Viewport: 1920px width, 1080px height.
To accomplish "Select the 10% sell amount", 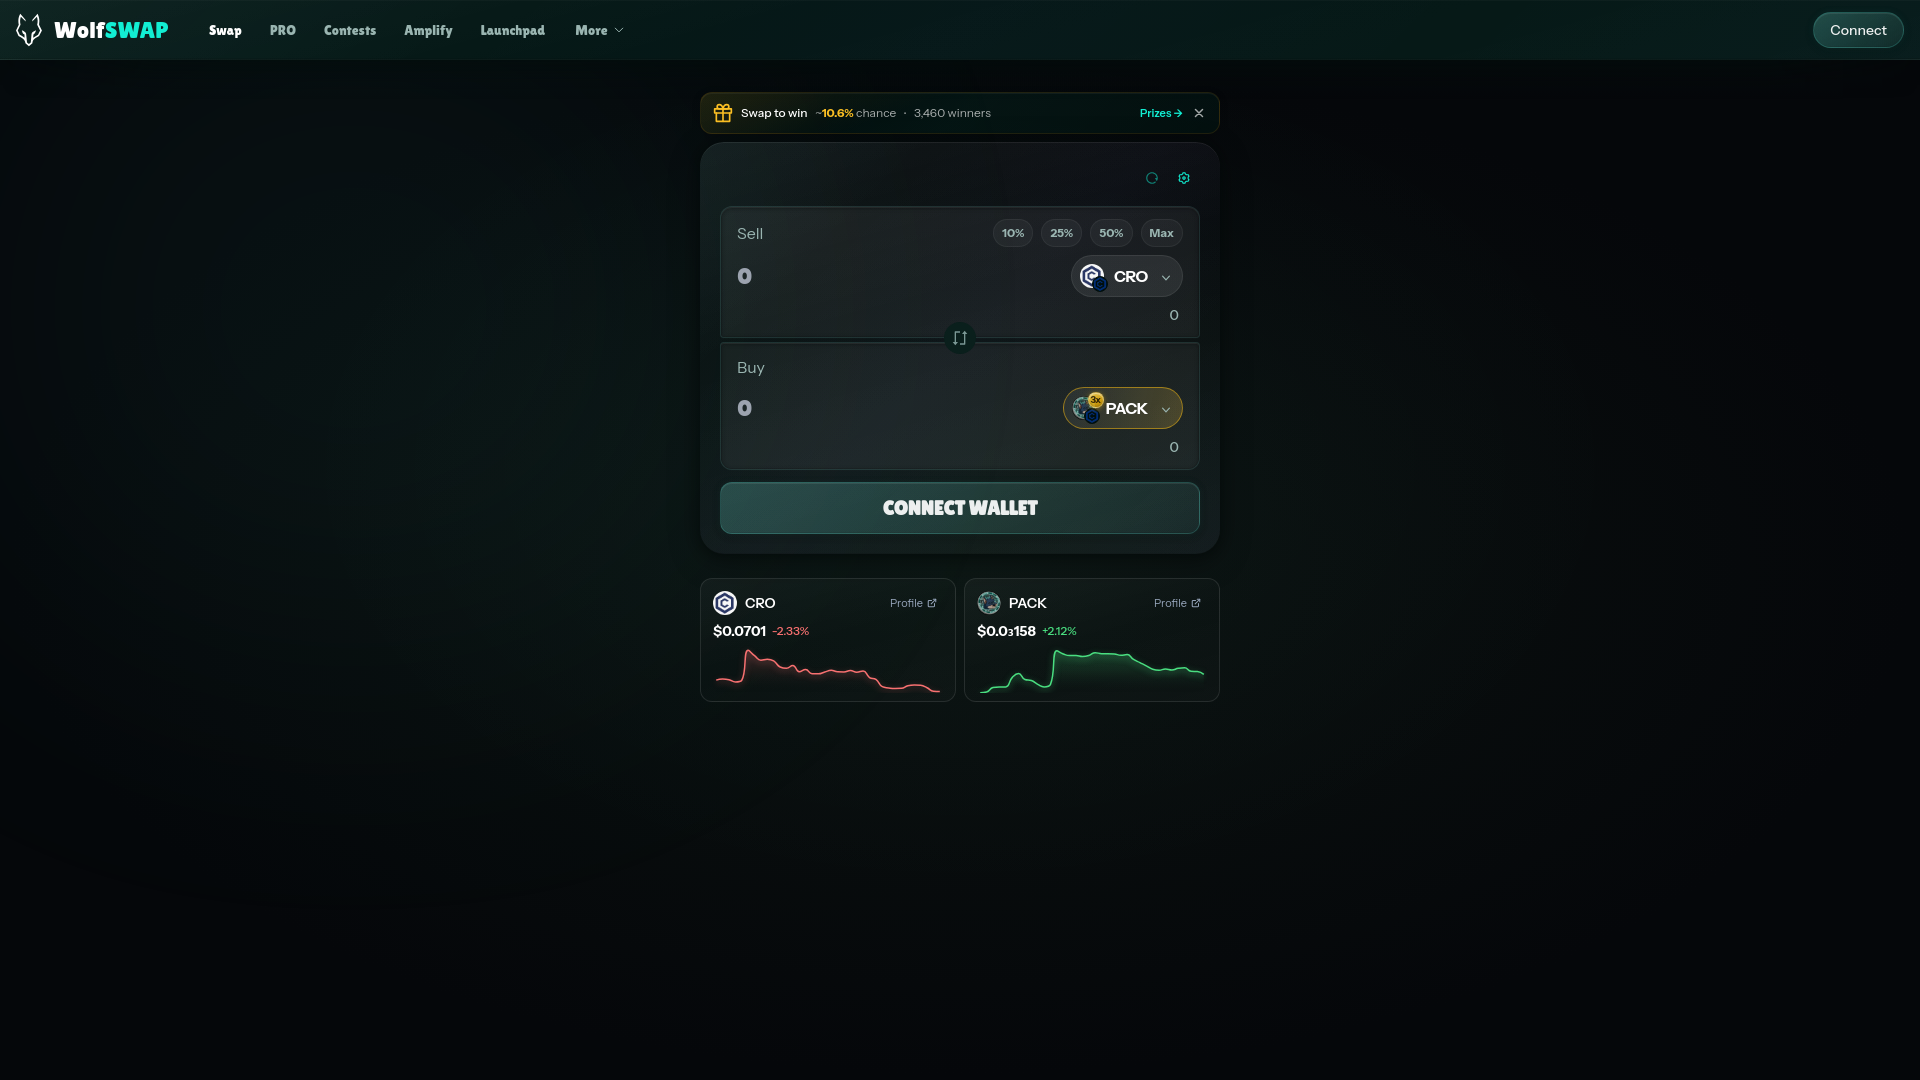I will (1013, 233).
